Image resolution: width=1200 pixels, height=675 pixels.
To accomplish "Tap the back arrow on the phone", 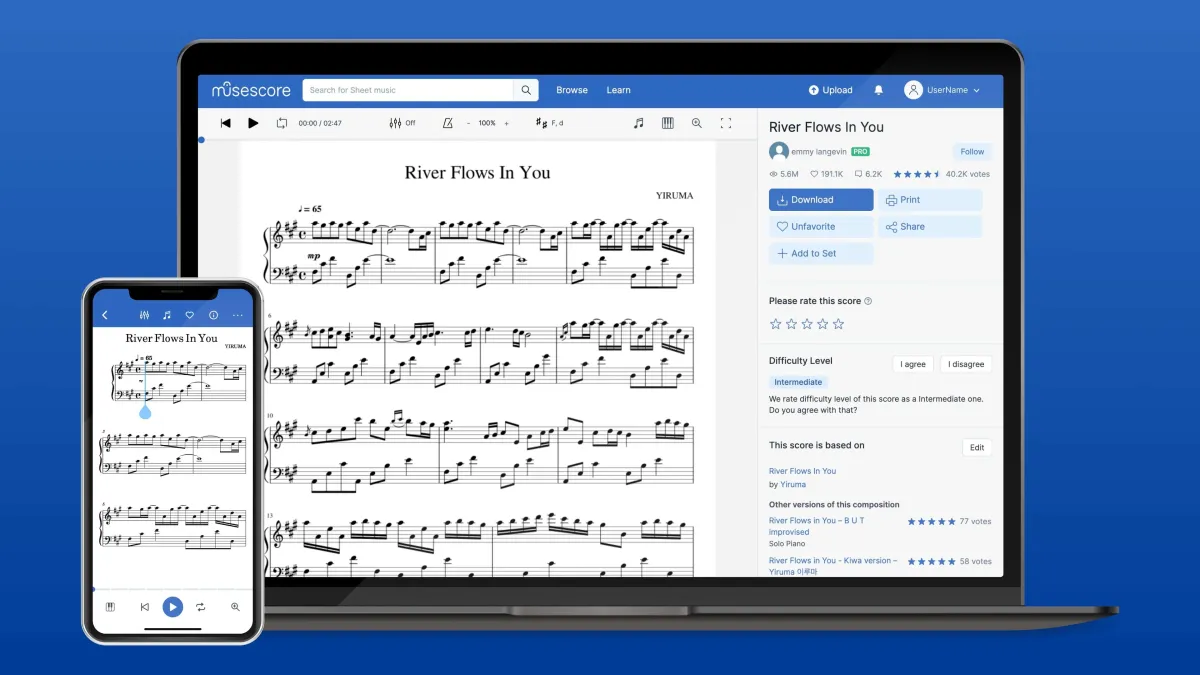I will click(x=105, y=315).
